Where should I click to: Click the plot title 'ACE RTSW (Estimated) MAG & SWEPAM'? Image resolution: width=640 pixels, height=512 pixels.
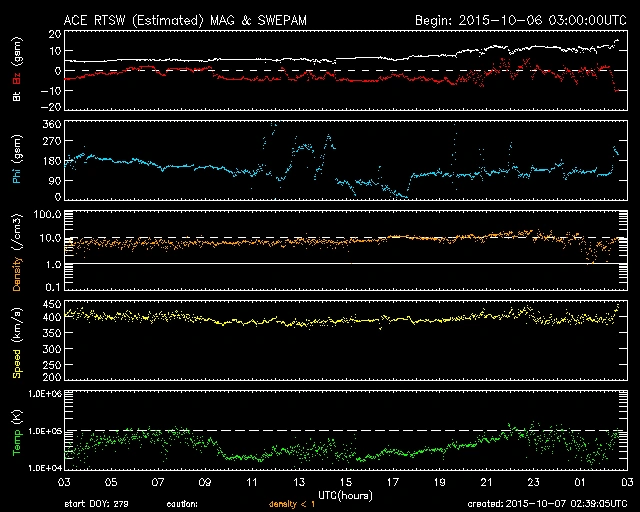185,20
